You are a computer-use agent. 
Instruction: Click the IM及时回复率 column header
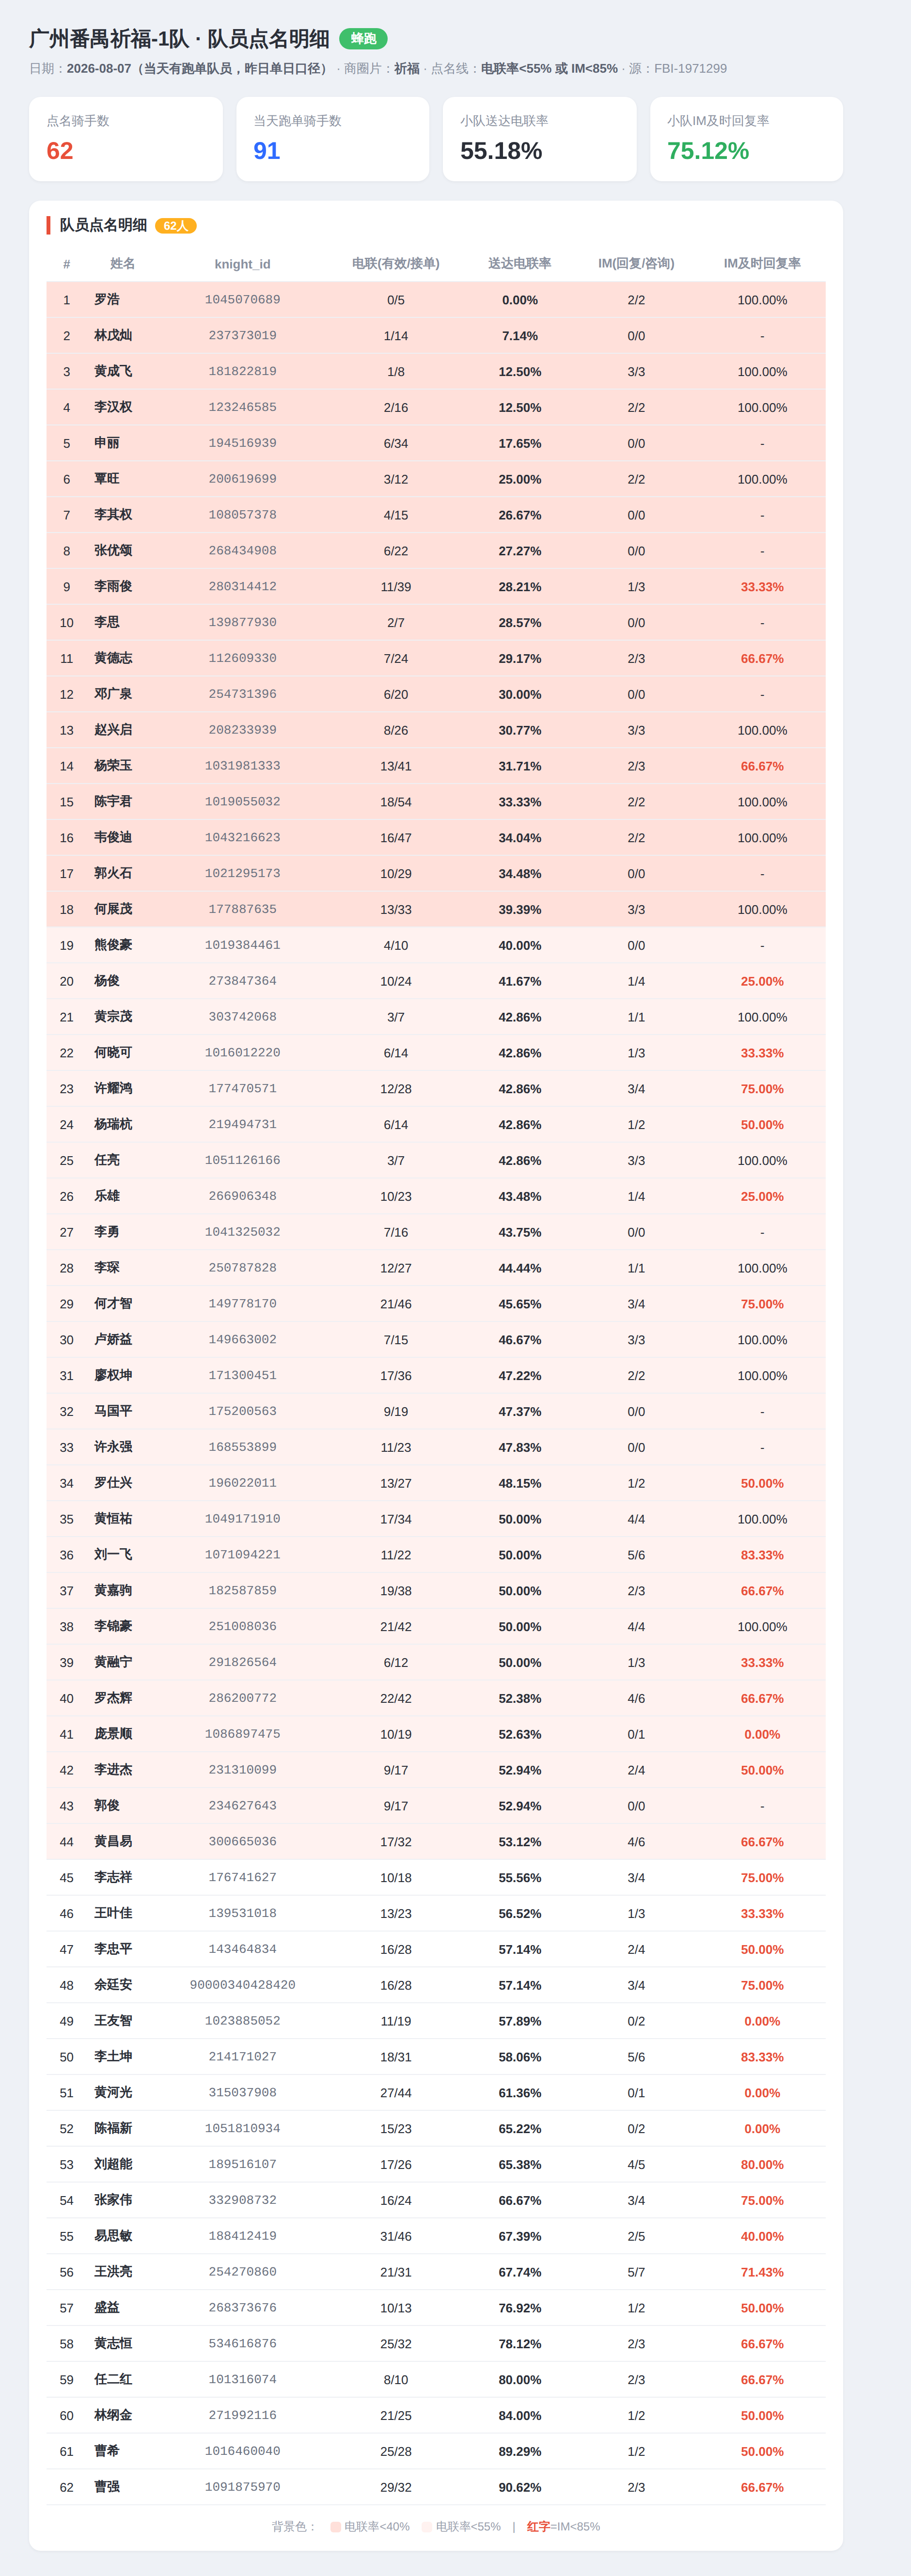tap(762, 264)
